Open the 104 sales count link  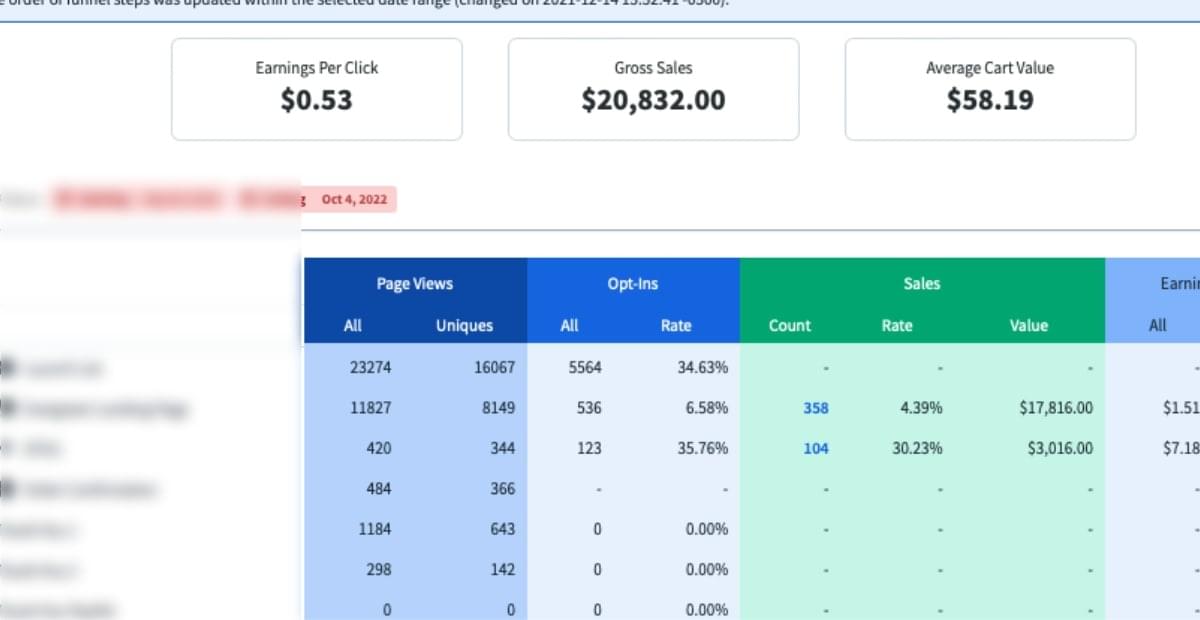pos(816,448)
